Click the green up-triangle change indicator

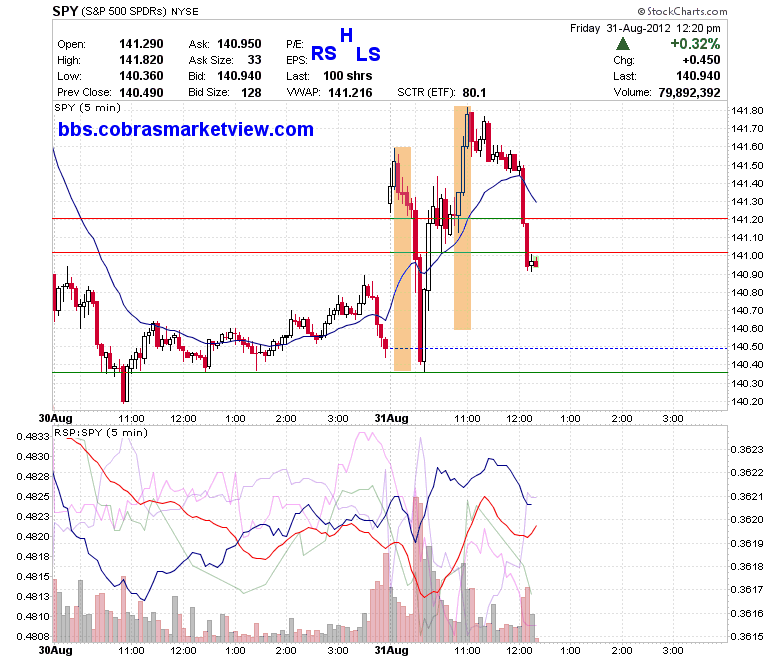622,44
